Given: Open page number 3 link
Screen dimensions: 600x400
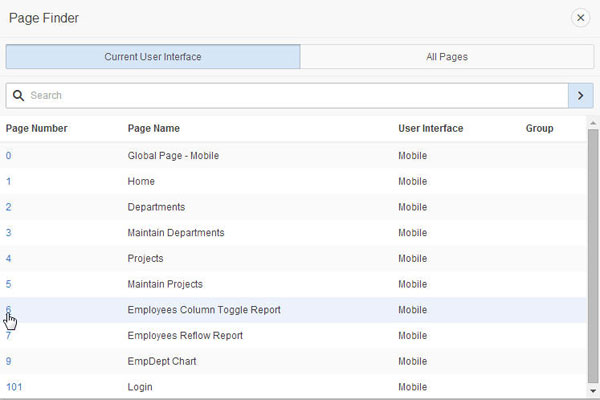Looking at the screenshot, I should (x=9, y=233).
